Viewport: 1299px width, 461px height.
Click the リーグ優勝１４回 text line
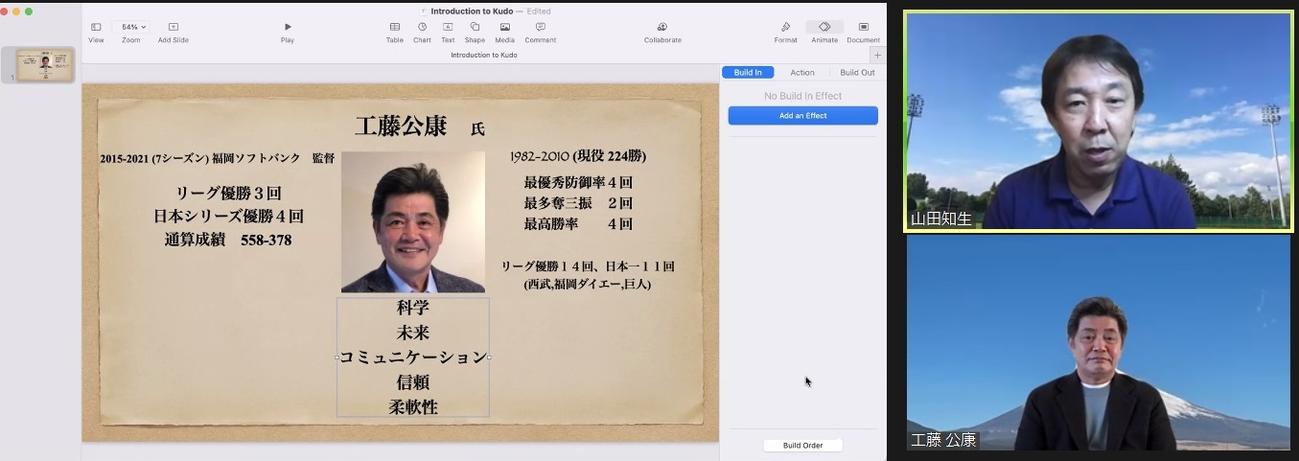tap(588, 267)
